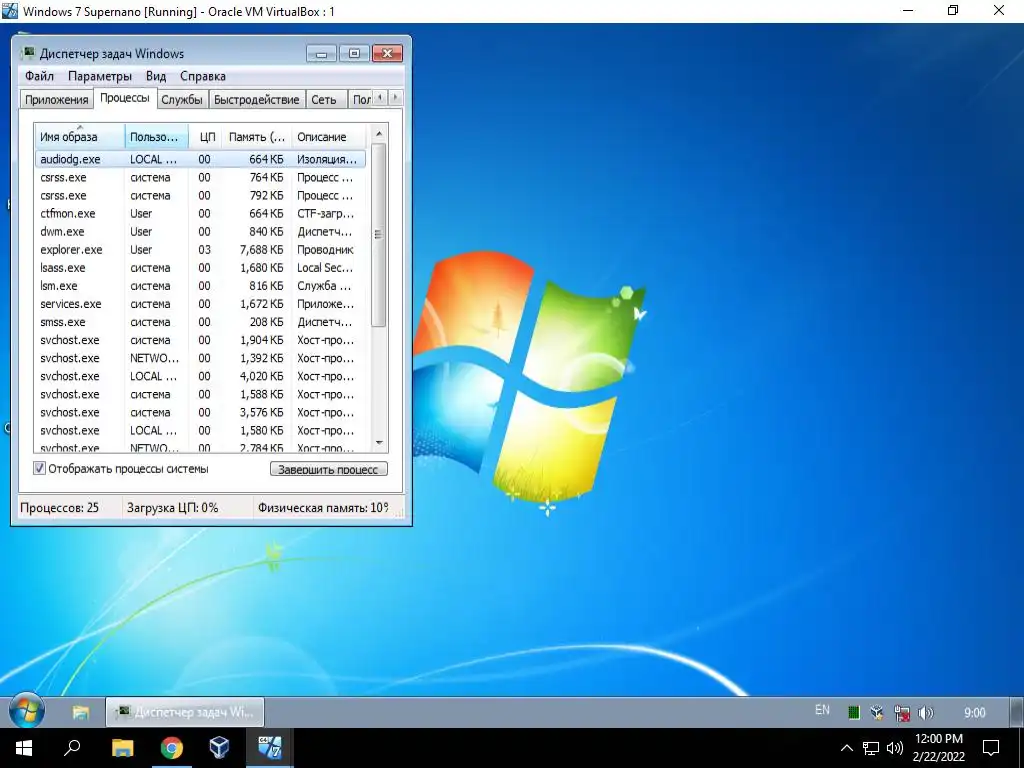The width and height of the screenshot is (1024, 768).
Task: Click the network tray icon with red X
Action: pos(902,712)
